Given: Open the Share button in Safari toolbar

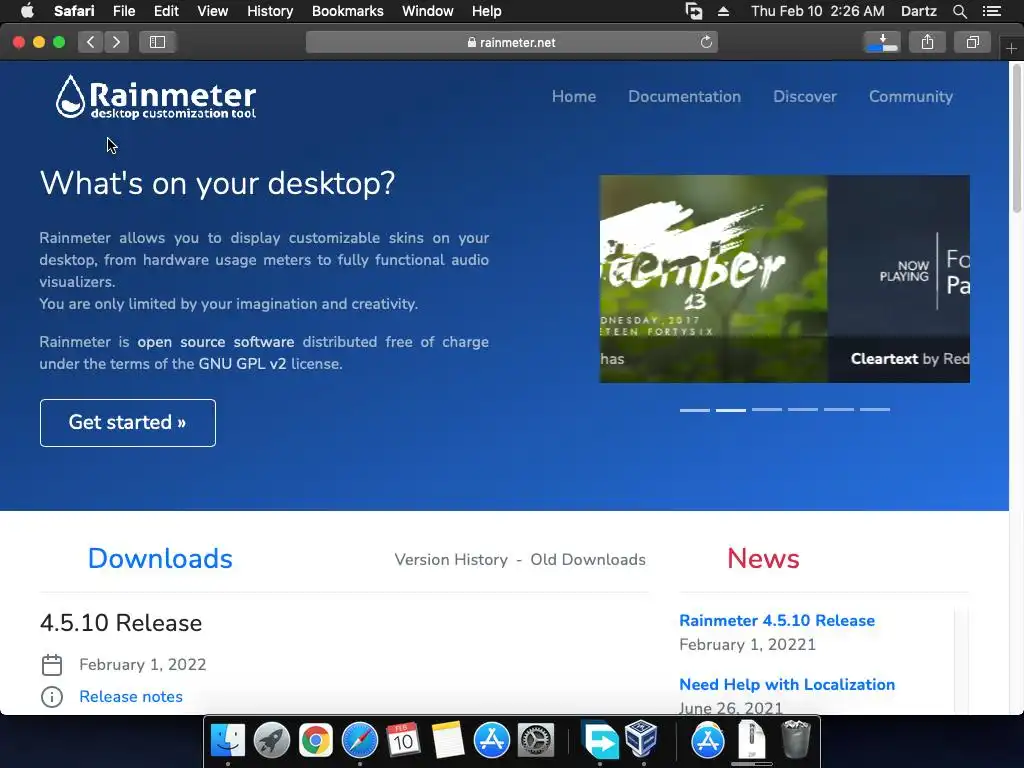Looking at the screenshot, I should pyautogui.click(x=927, y=42).
